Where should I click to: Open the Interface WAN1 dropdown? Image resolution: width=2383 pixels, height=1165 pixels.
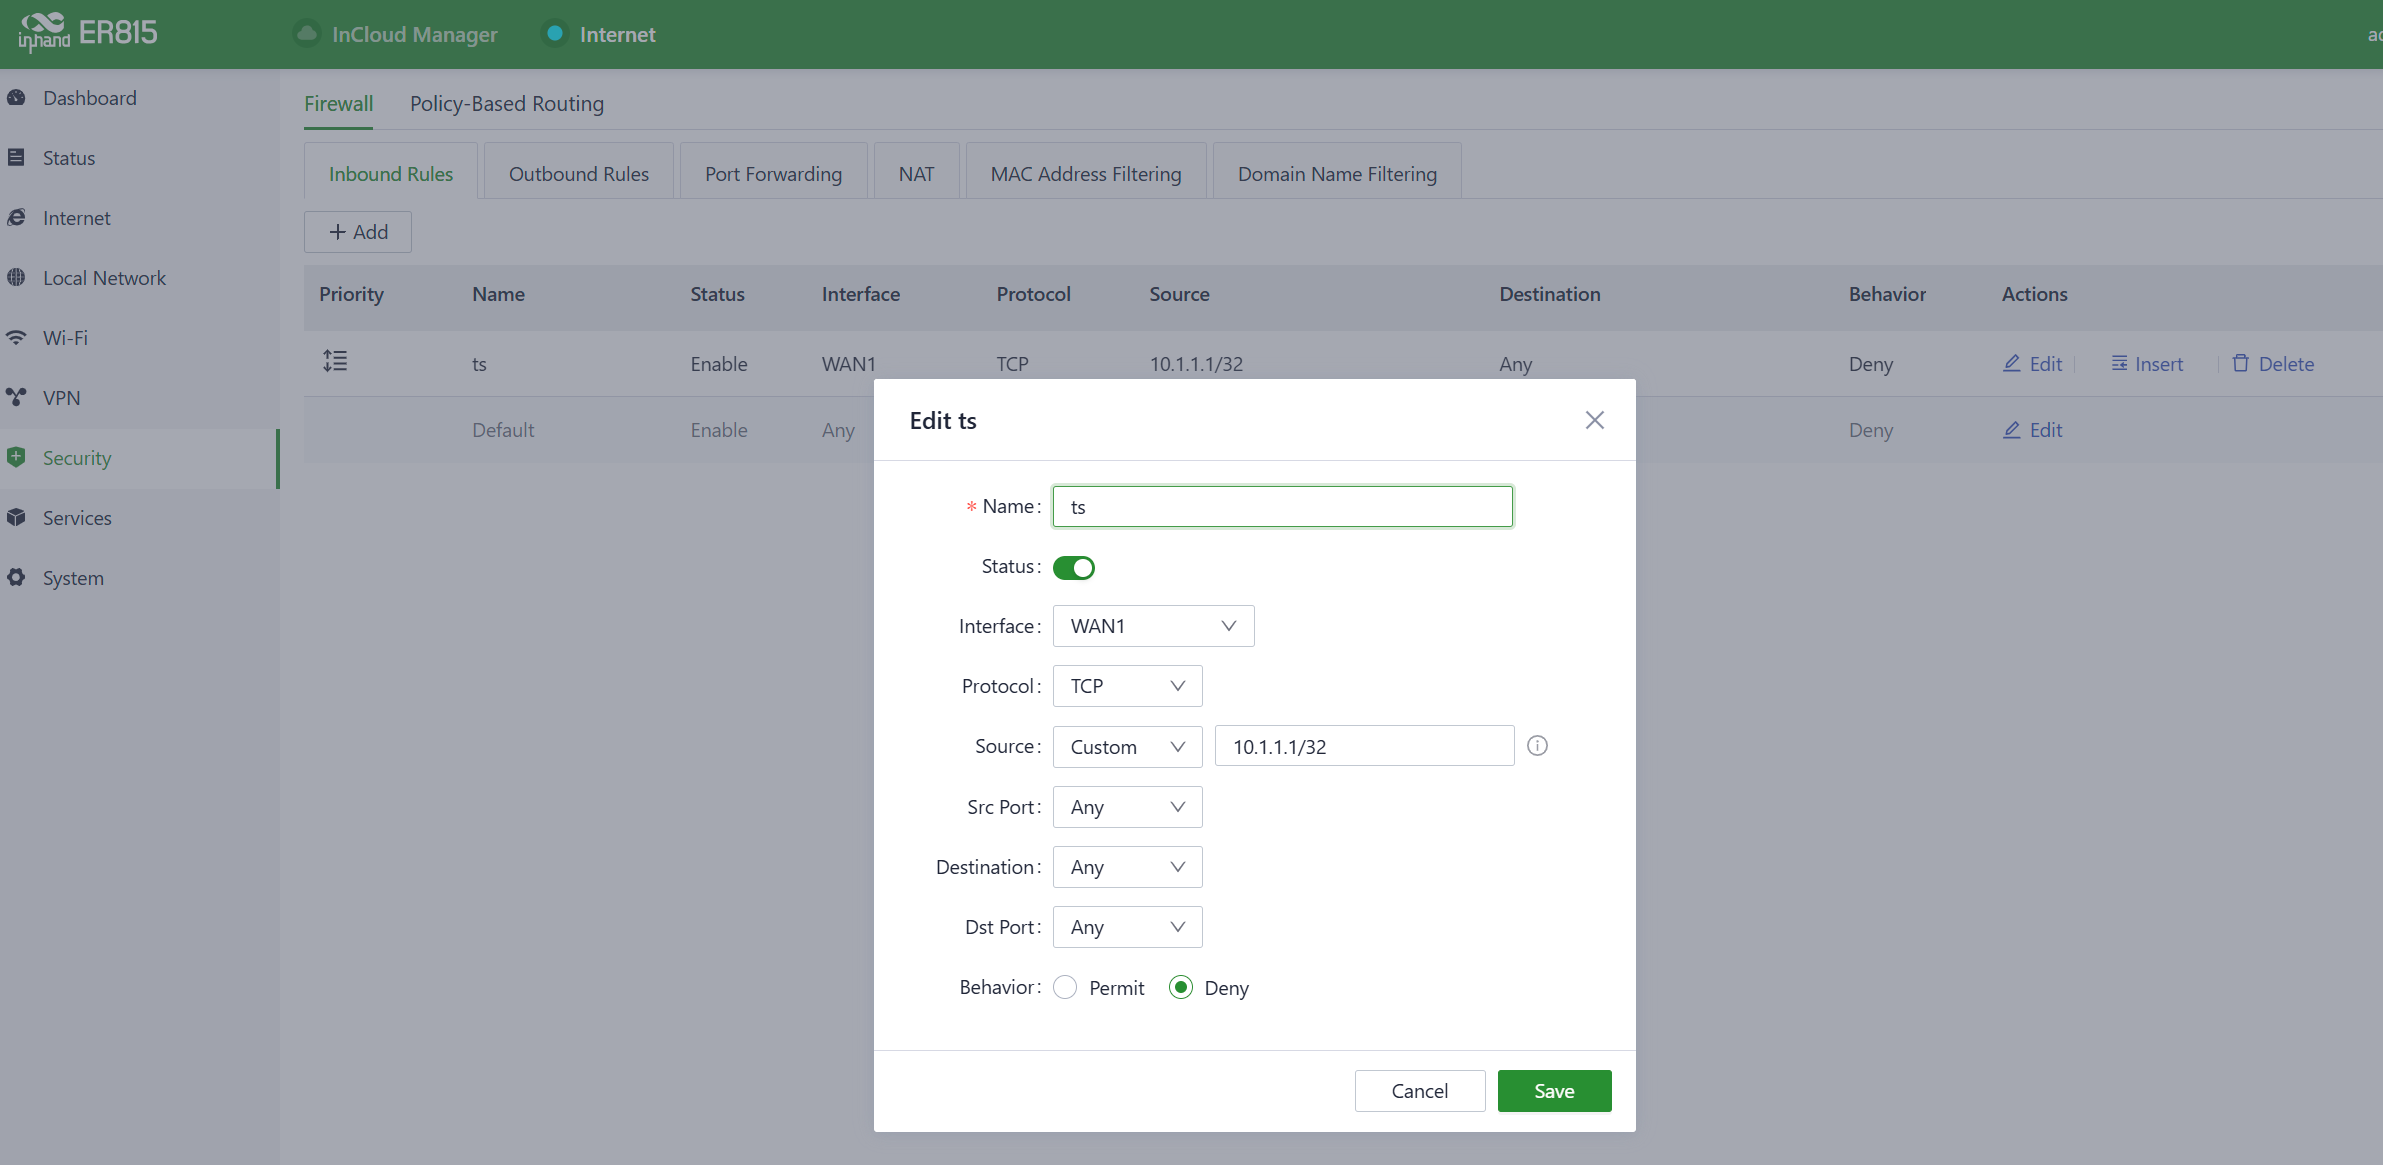click(1153, 626)
